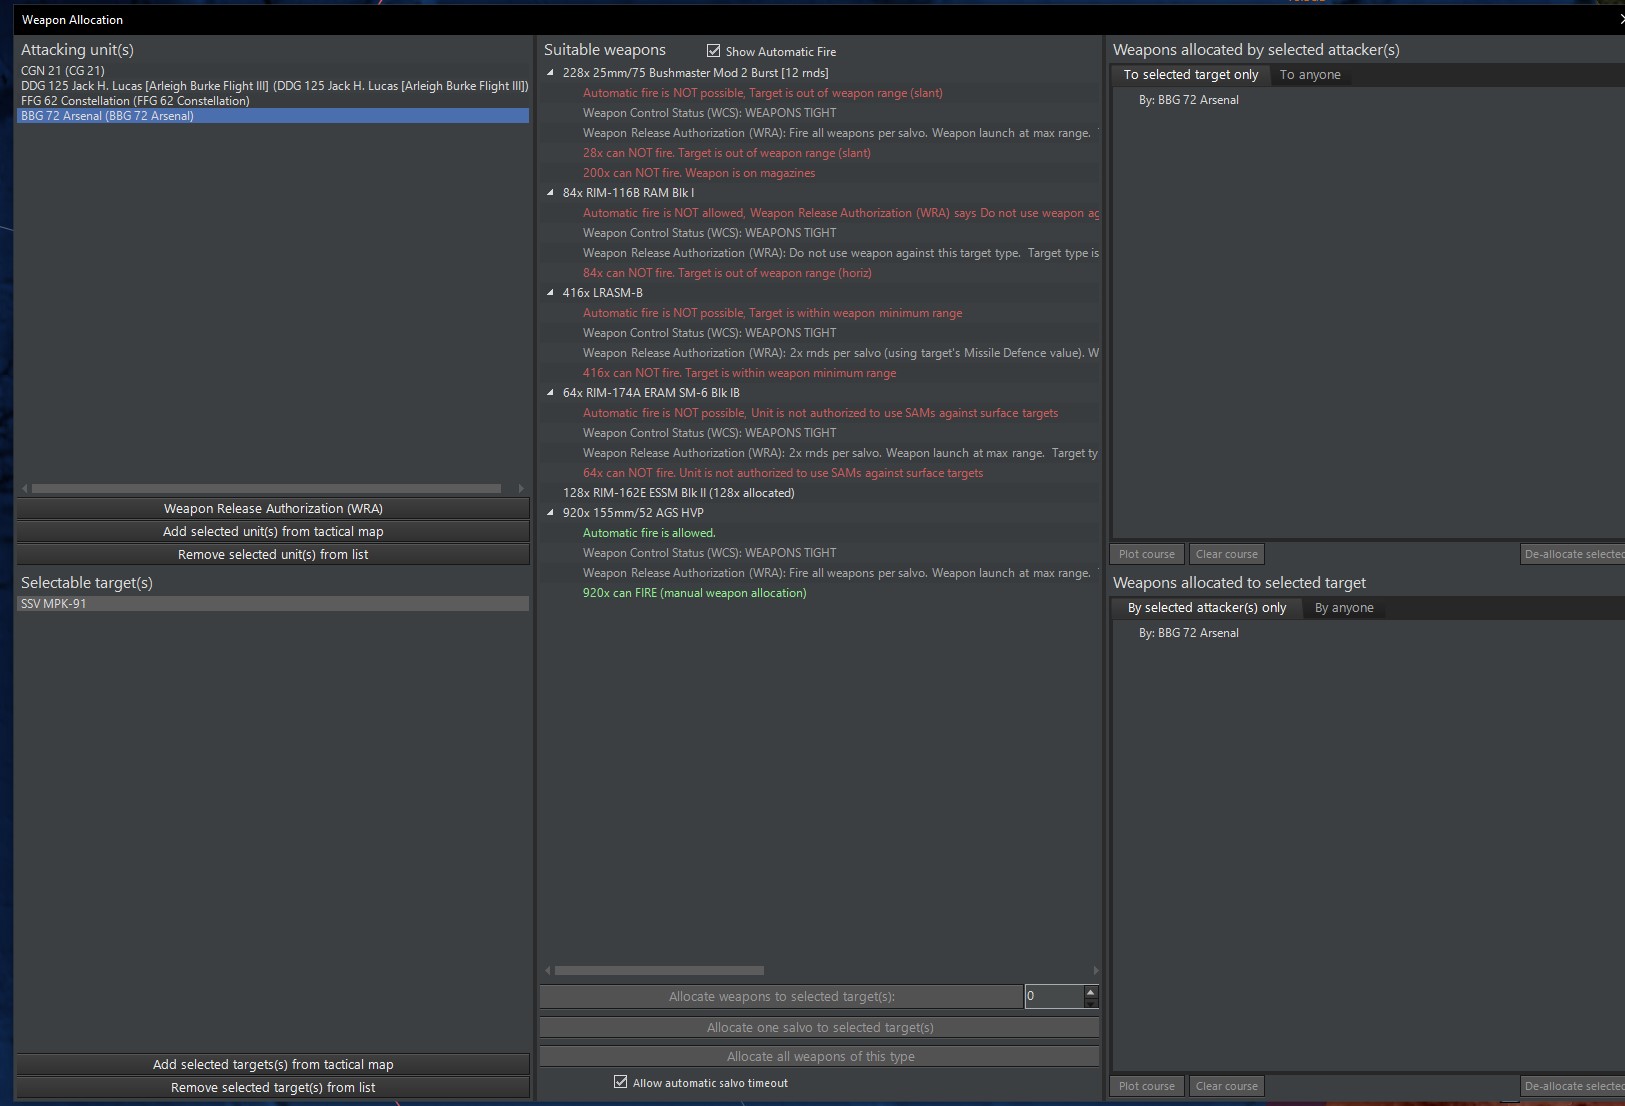Click '84x can NOT fire' range (horiz) line
This screenshot has width=1625, height=1106.
pos(727,273)
